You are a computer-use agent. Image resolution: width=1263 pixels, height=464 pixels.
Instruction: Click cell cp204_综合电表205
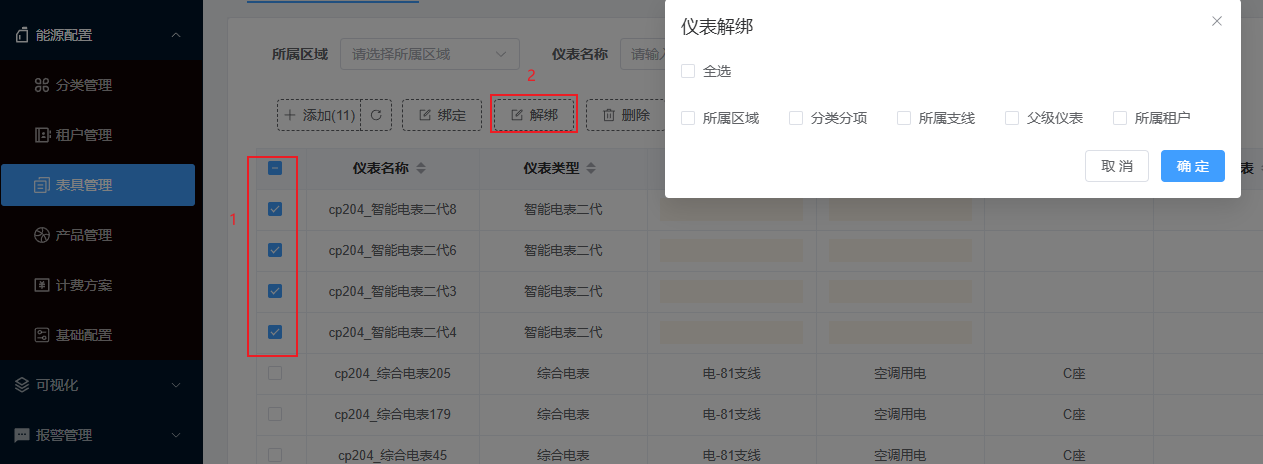pos(392,373)
